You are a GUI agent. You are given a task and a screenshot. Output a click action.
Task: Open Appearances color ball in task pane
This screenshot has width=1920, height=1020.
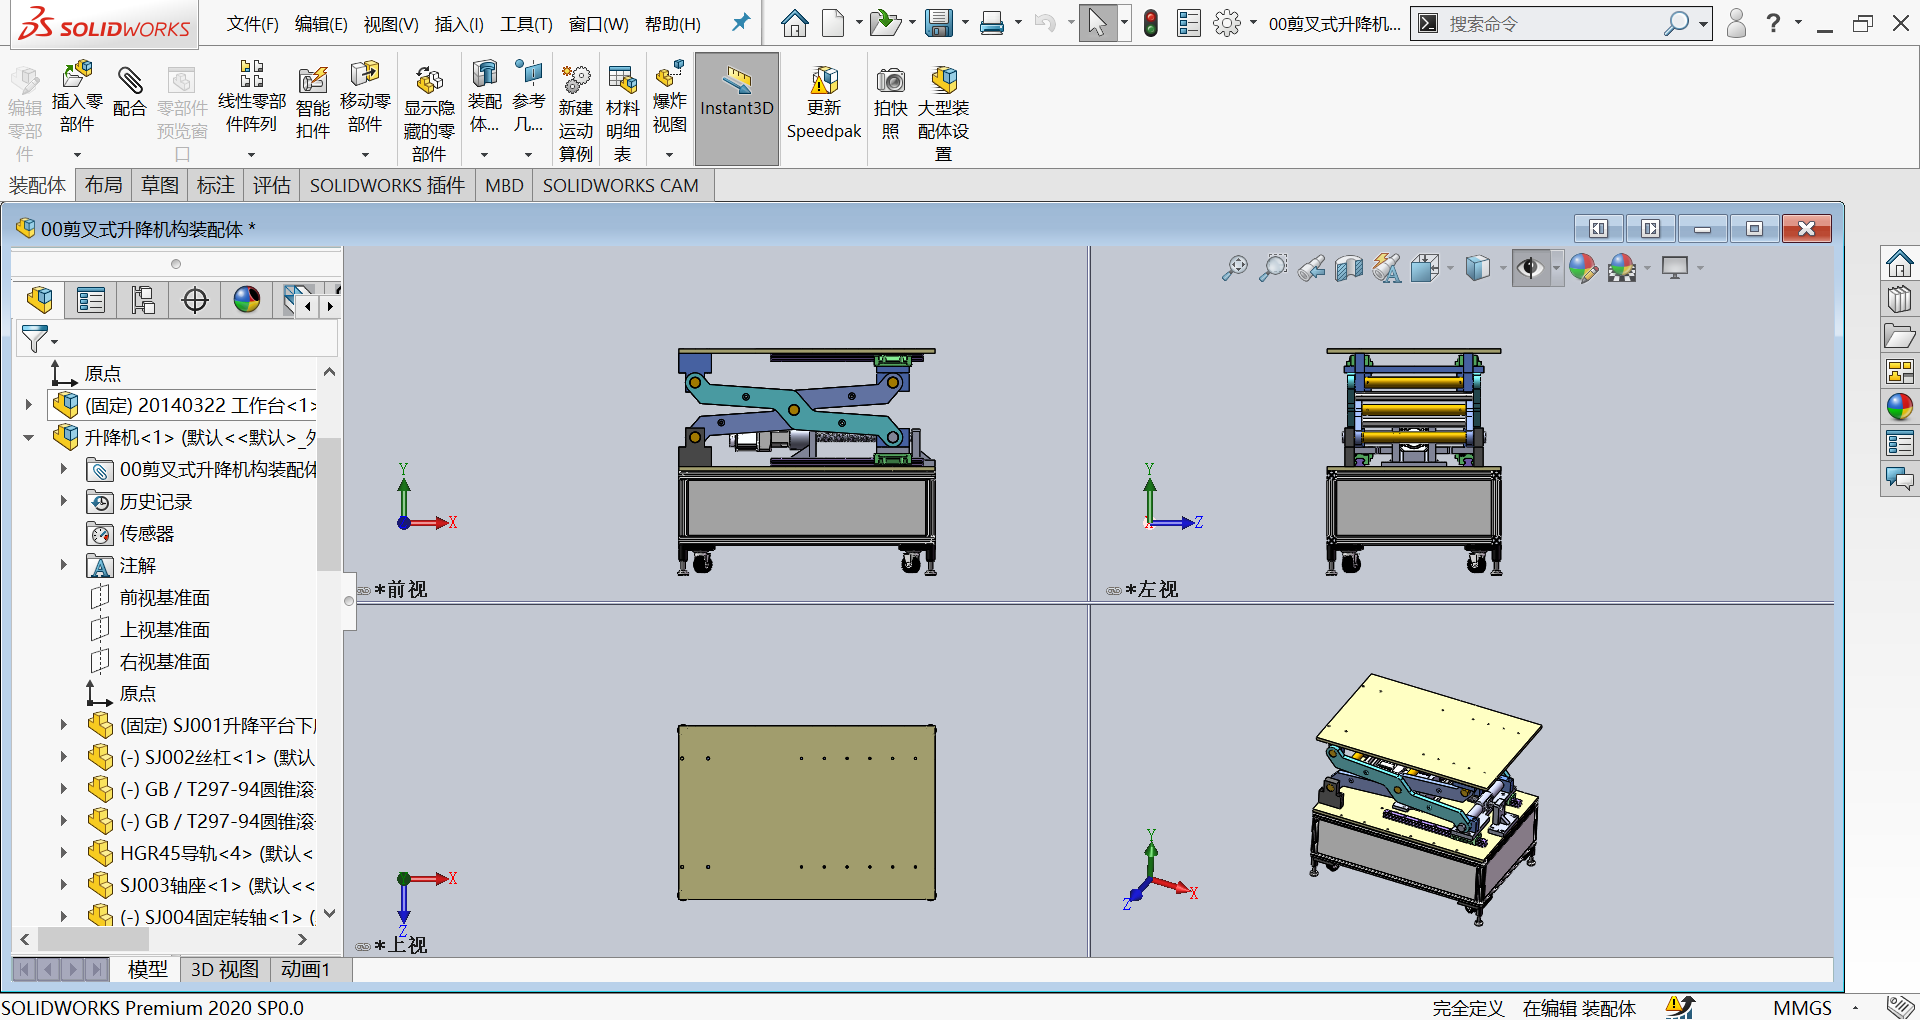tap(1900, 407)
